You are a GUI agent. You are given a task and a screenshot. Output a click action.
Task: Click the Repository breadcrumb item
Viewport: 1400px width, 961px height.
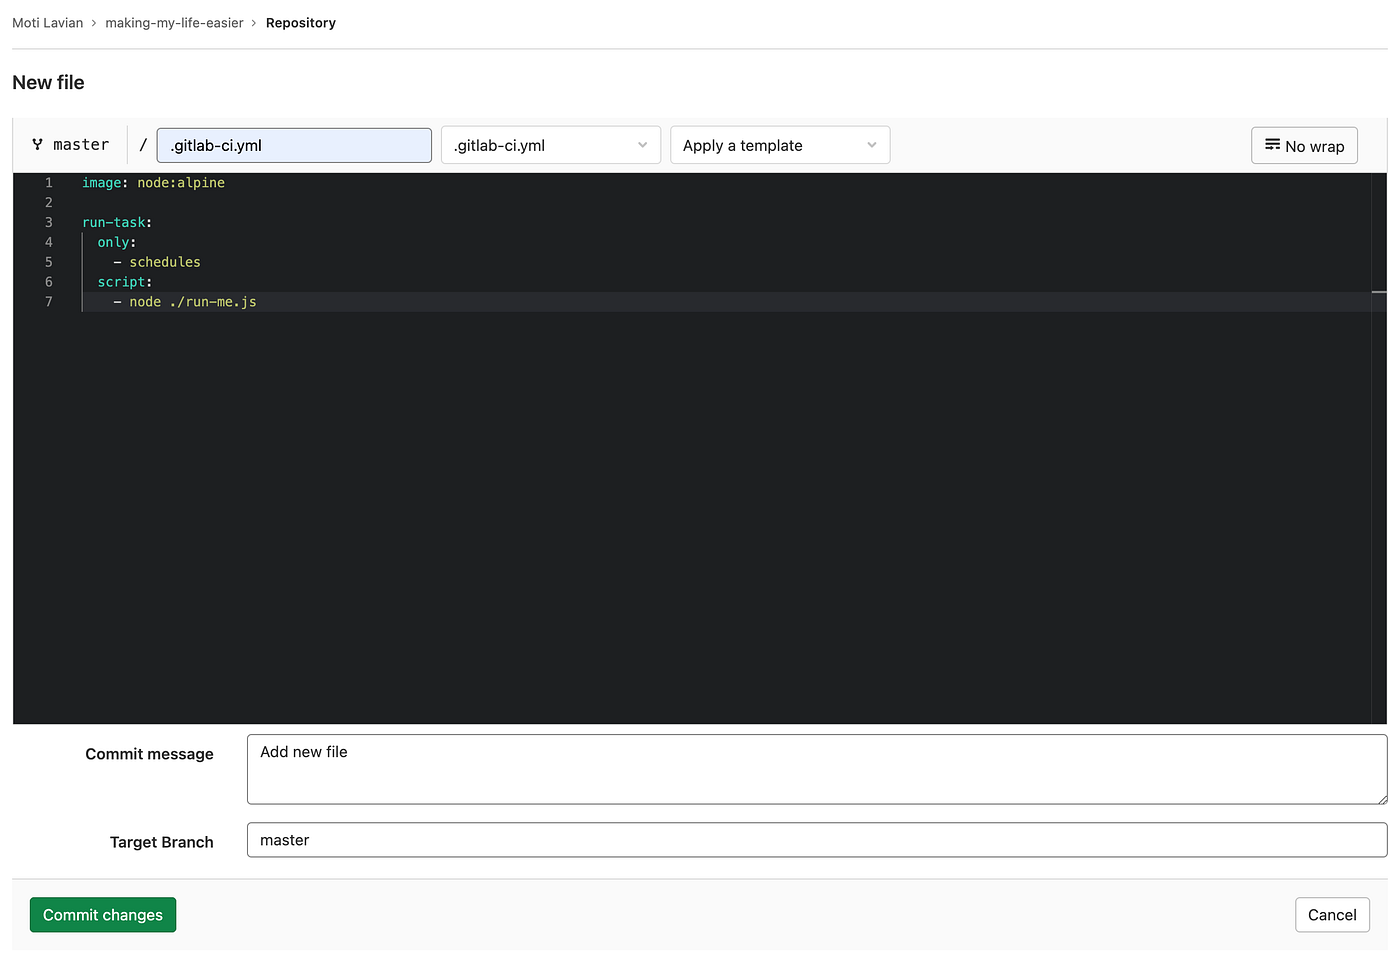click(x=300, y=22)
